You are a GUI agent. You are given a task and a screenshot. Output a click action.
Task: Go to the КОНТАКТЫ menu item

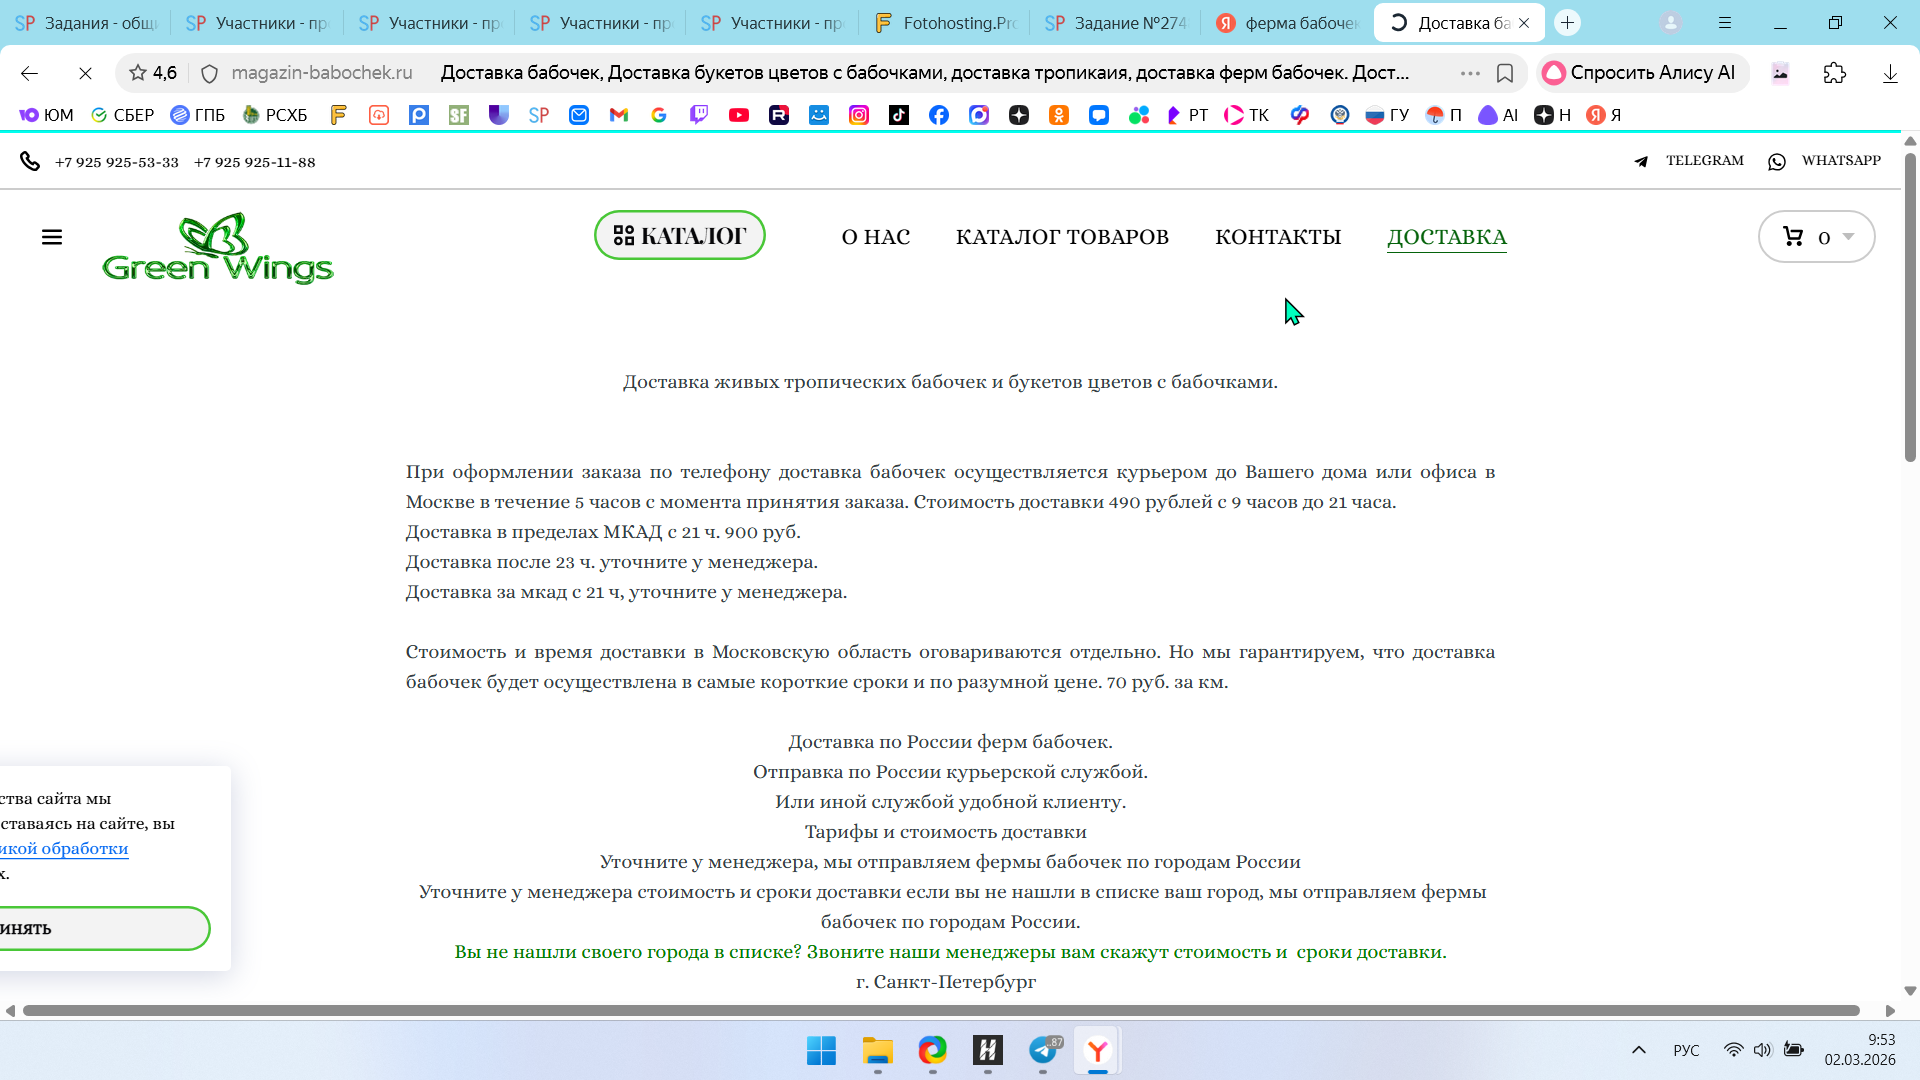coord(1277,237)
